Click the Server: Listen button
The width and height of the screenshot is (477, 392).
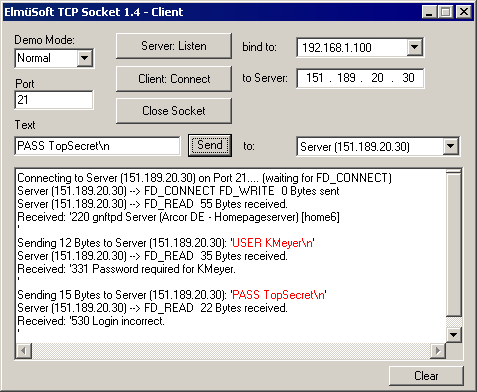pyautogui.click(x=174, y=46)
